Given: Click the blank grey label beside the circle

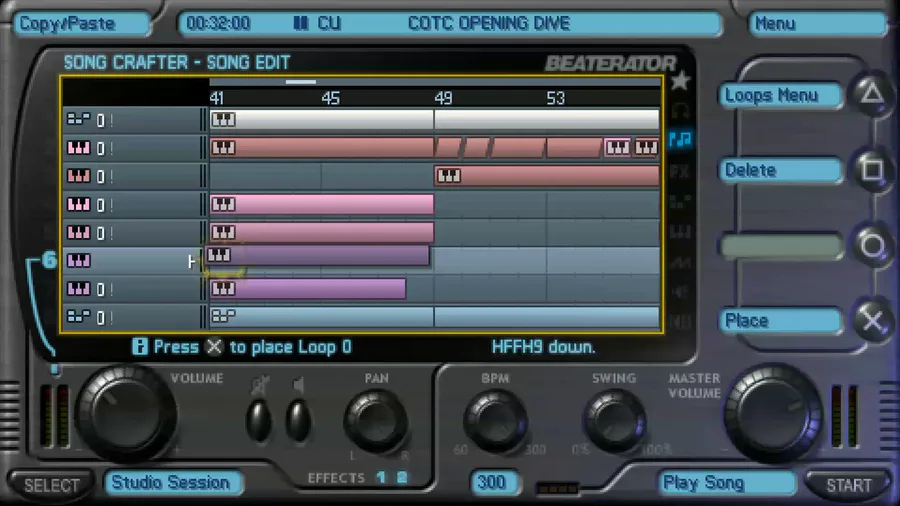Looking at the screenshot, I should coord(782,247).
